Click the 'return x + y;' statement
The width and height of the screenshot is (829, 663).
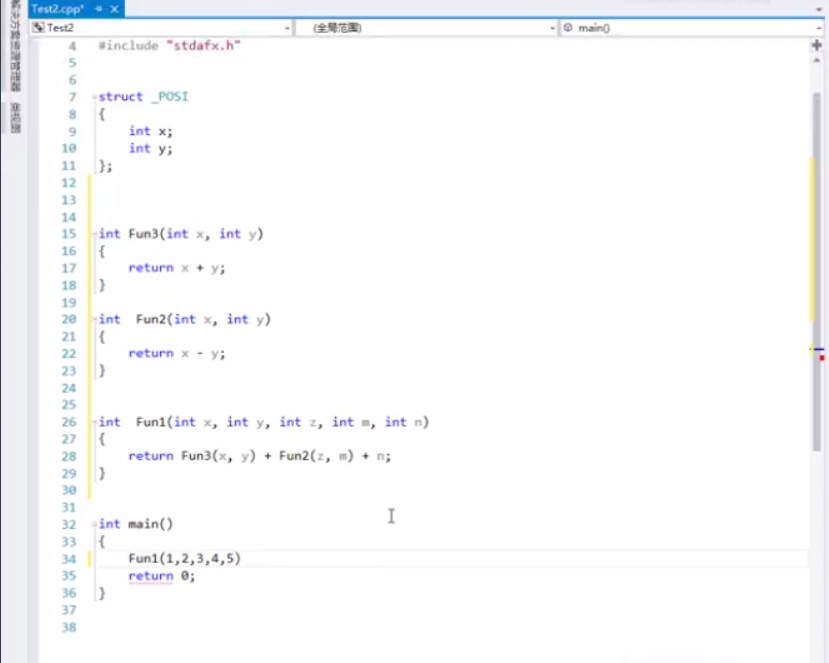(x=177, y=268)
